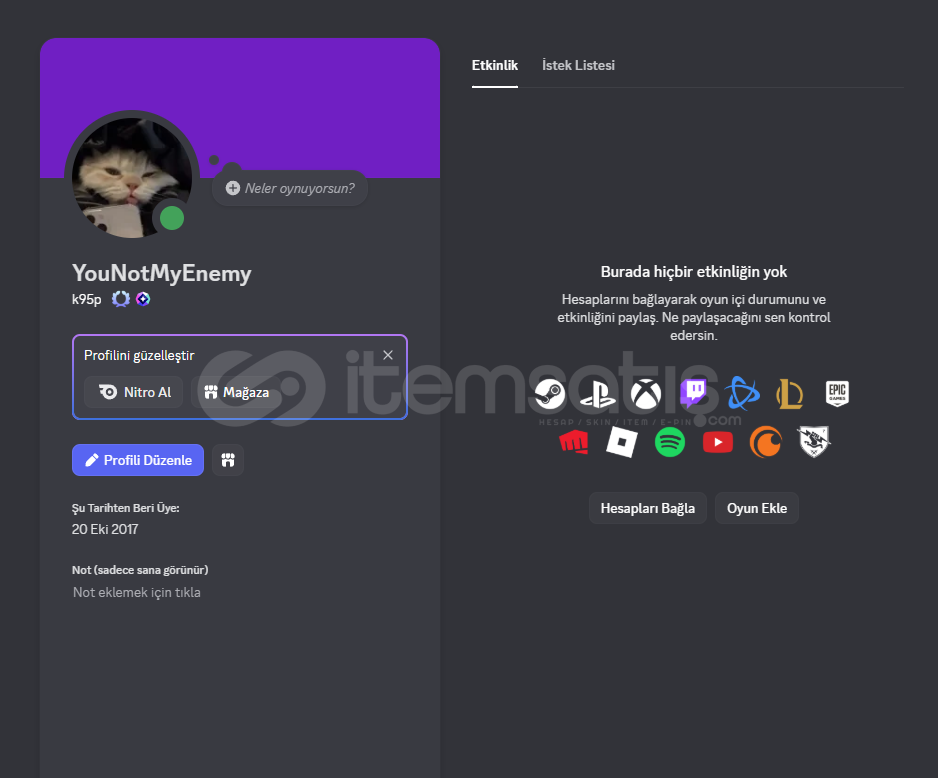Click the Steam connection icon
The image size is (938, 778).
click(x=550, y=394)
